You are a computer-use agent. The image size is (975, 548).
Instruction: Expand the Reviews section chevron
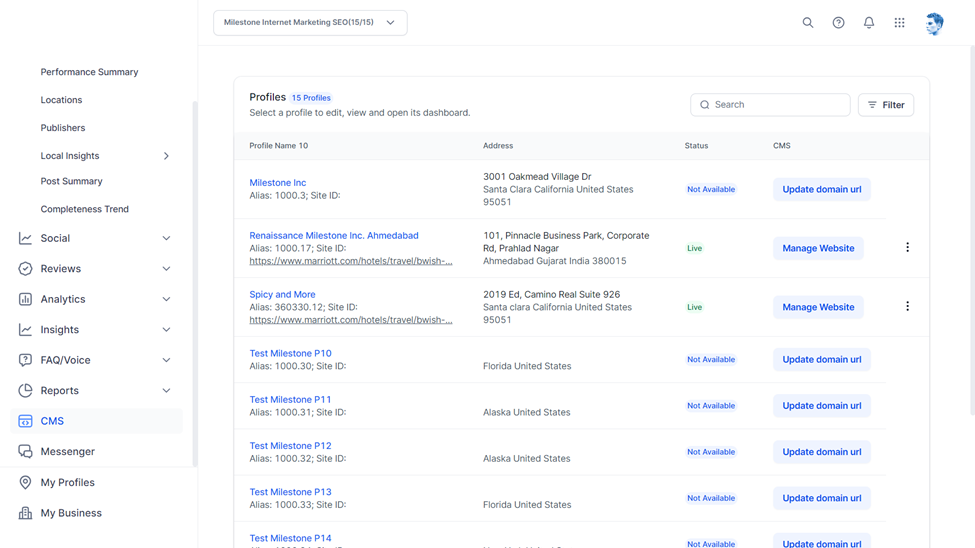pos(166,269)
